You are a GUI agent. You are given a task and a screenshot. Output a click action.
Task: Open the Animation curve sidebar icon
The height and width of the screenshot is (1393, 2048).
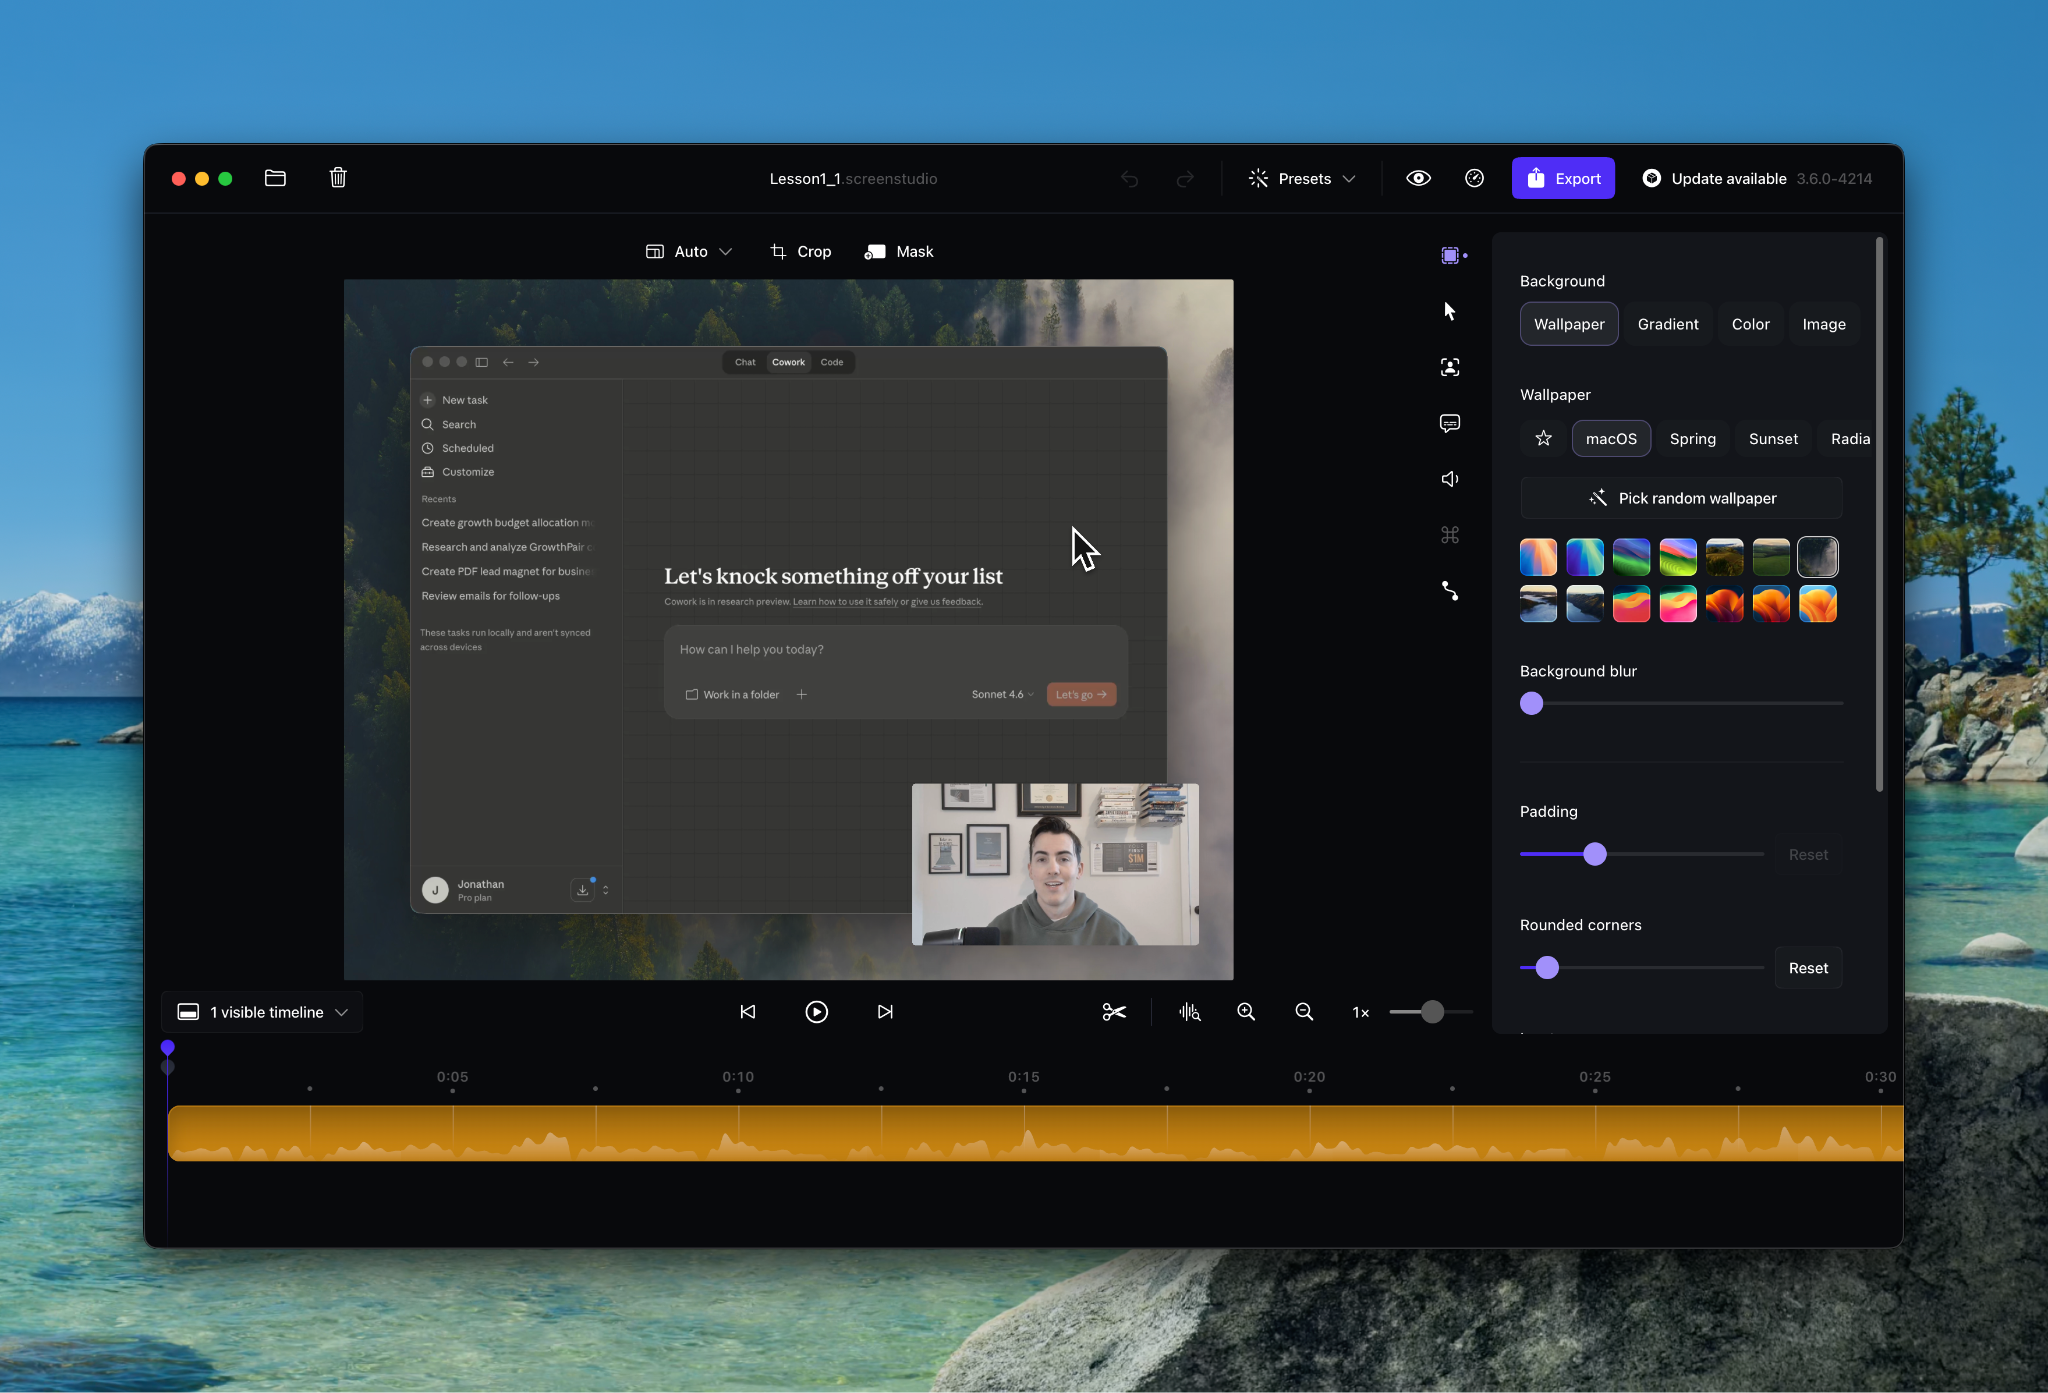tap(1450, 591)
